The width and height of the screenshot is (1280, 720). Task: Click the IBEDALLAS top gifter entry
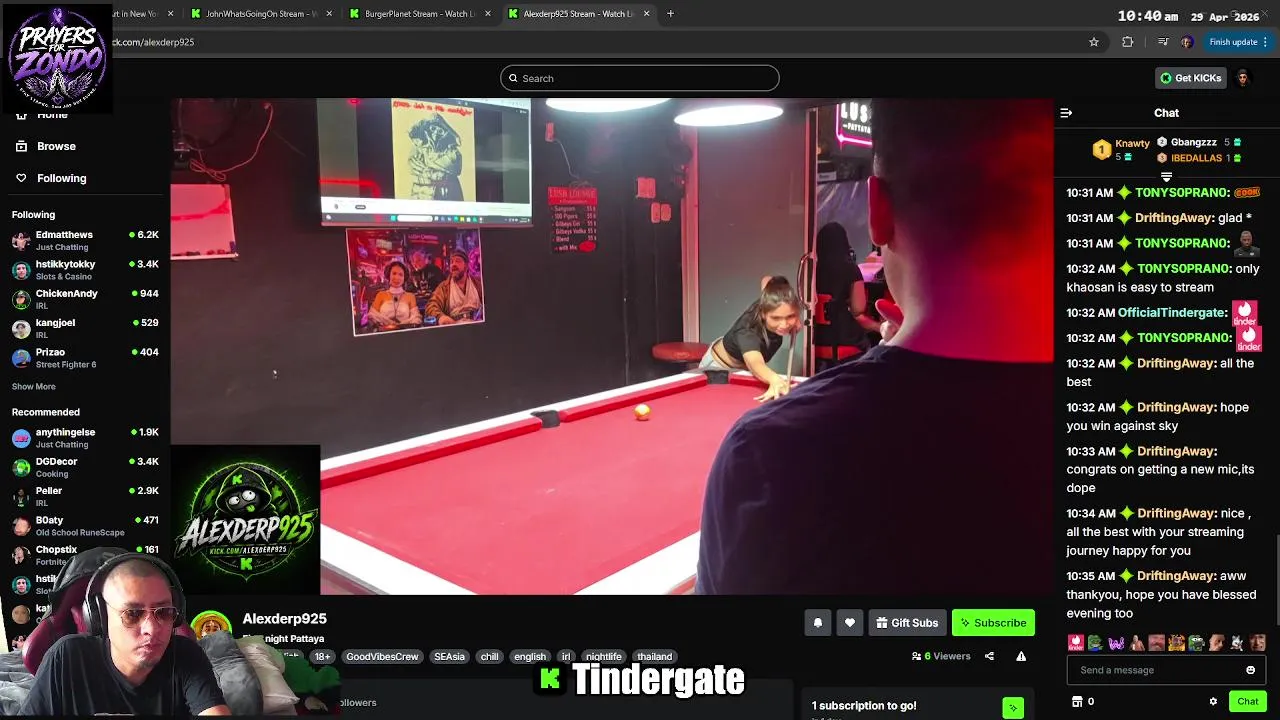1198,158
